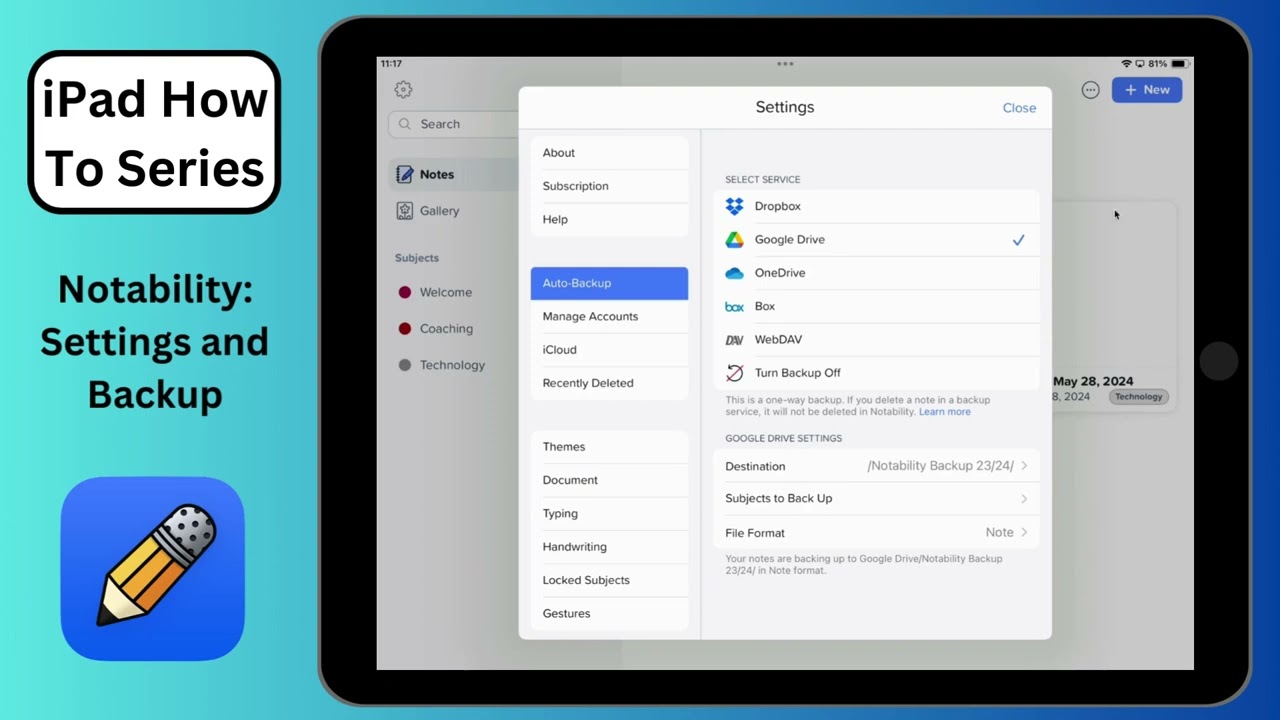The height and width of the screenshot is (720, 1280).
Task: Open Subscription settings section
Action: pyautogui.click(x=609, y=186)
